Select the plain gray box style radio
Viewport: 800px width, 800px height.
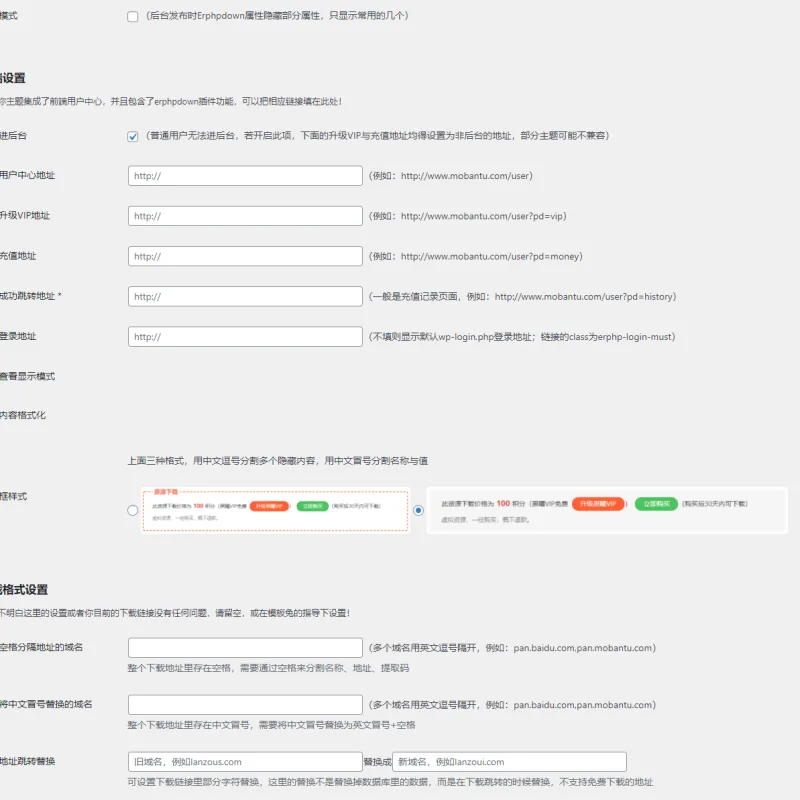pyautogui.click(x=418, y=510)
